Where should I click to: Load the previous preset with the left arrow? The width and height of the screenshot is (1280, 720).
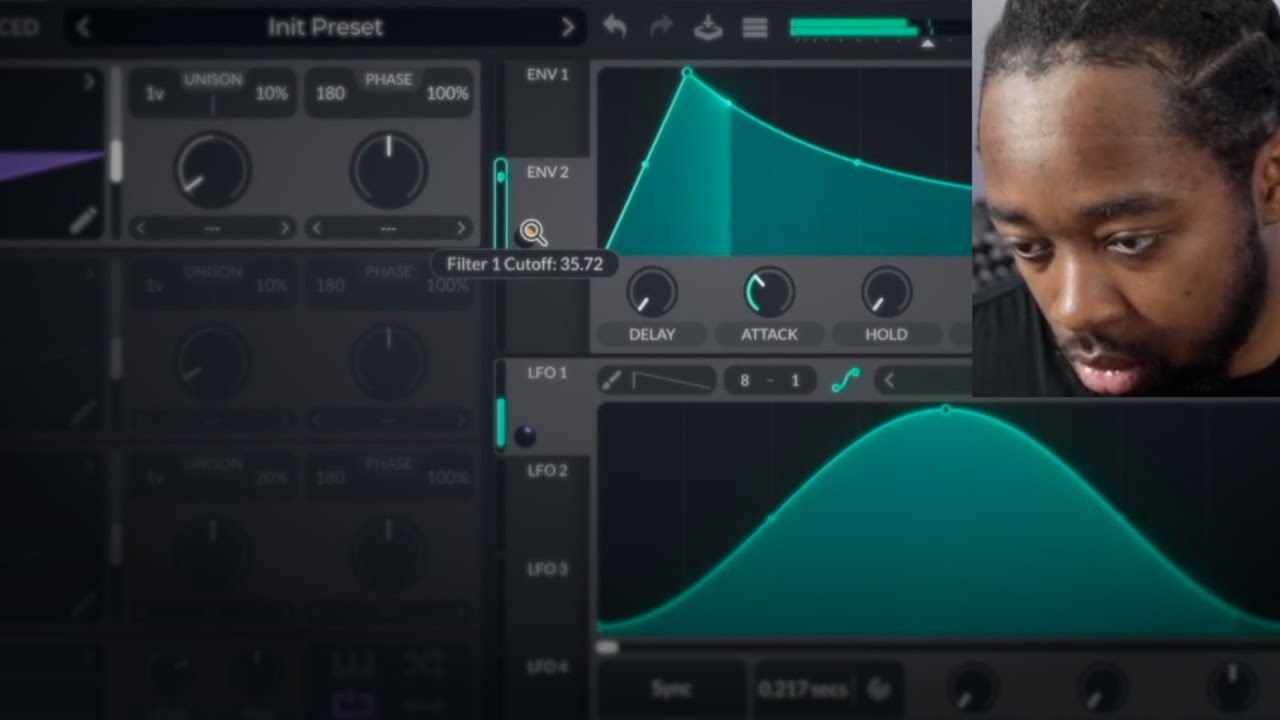coord(84,27)
